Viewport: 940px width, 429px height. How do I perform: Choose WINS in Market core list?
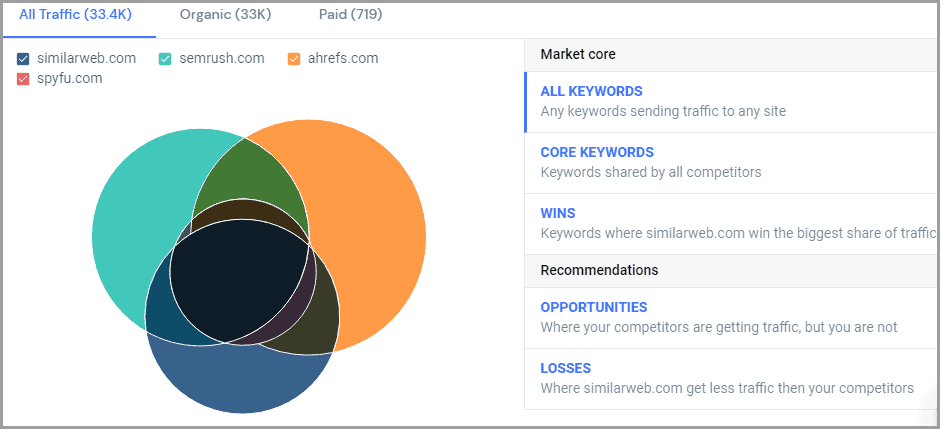tap(558, 213)
